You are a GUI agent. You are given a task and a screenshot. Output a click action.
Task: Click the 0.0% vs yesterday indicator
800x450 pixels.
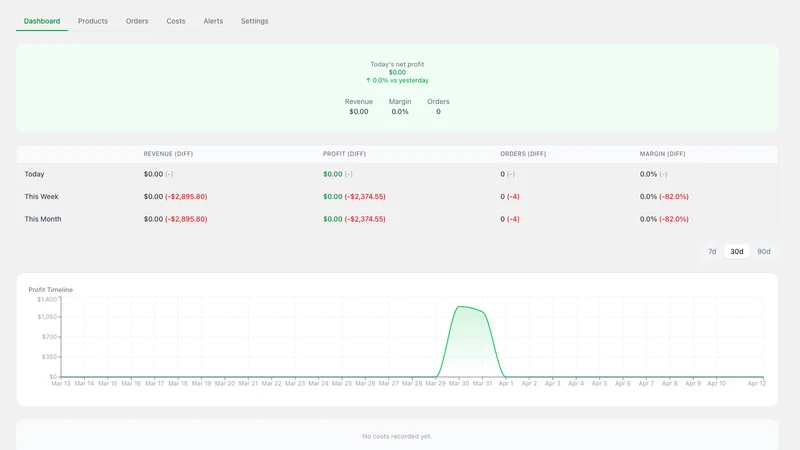(x=397, y=80)
